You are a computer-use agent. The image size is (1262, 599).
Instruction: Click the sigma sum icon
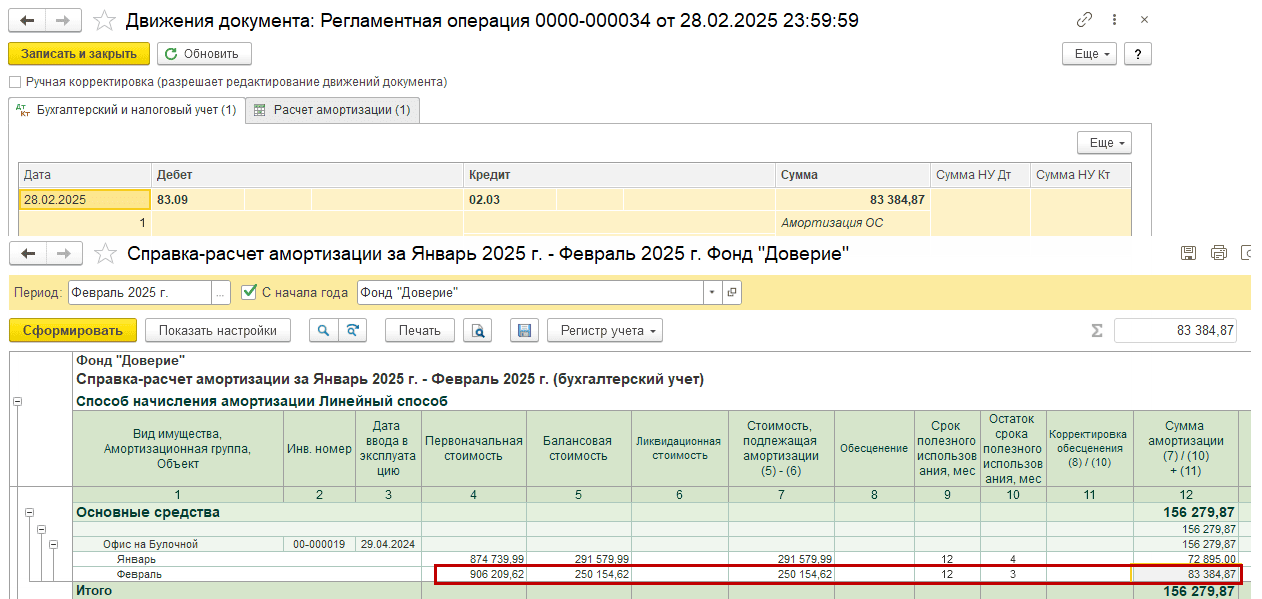1097,331
